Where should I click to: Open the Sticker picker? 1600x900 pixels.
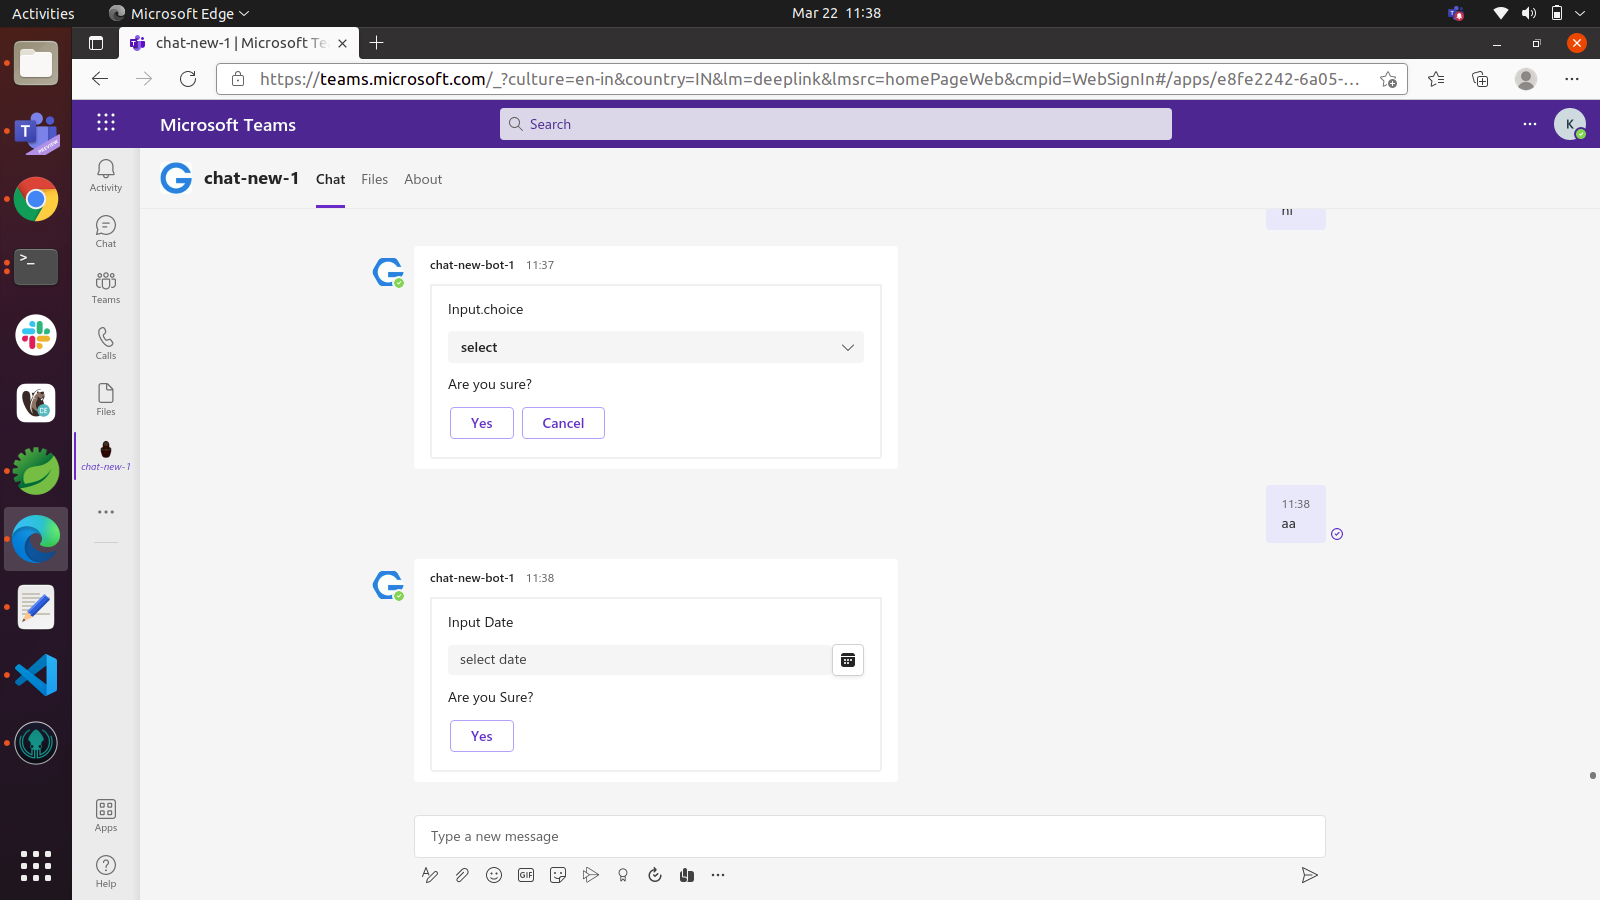(x=558, y=875)
